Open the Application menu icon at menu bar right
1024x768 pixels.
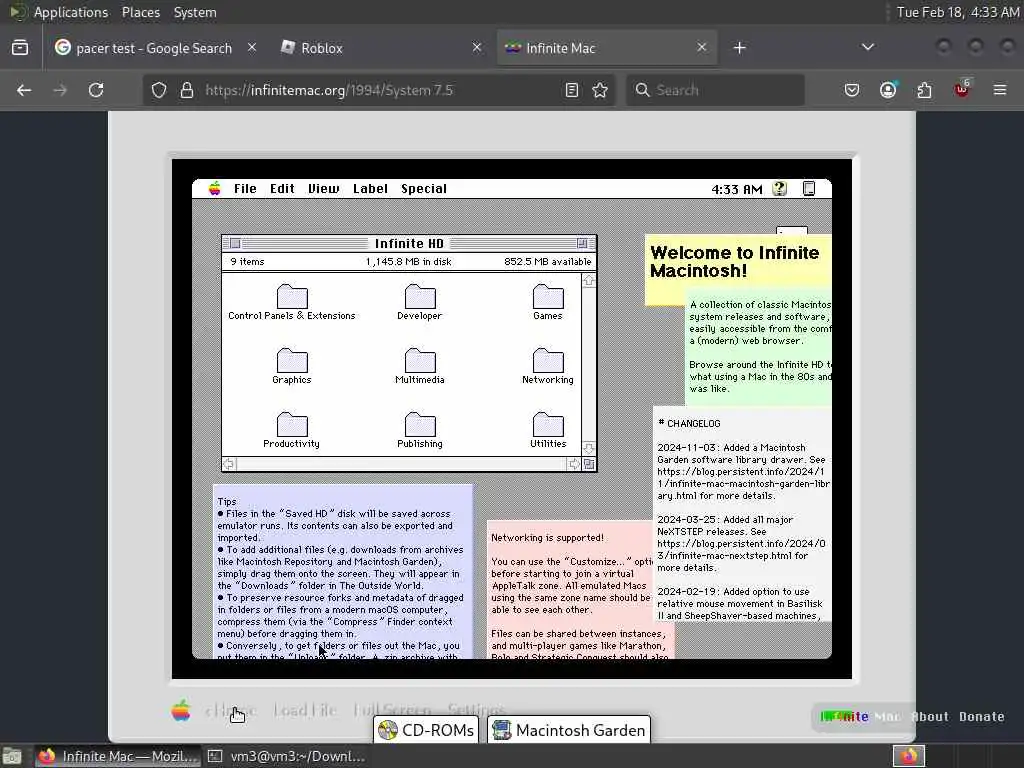808,189
